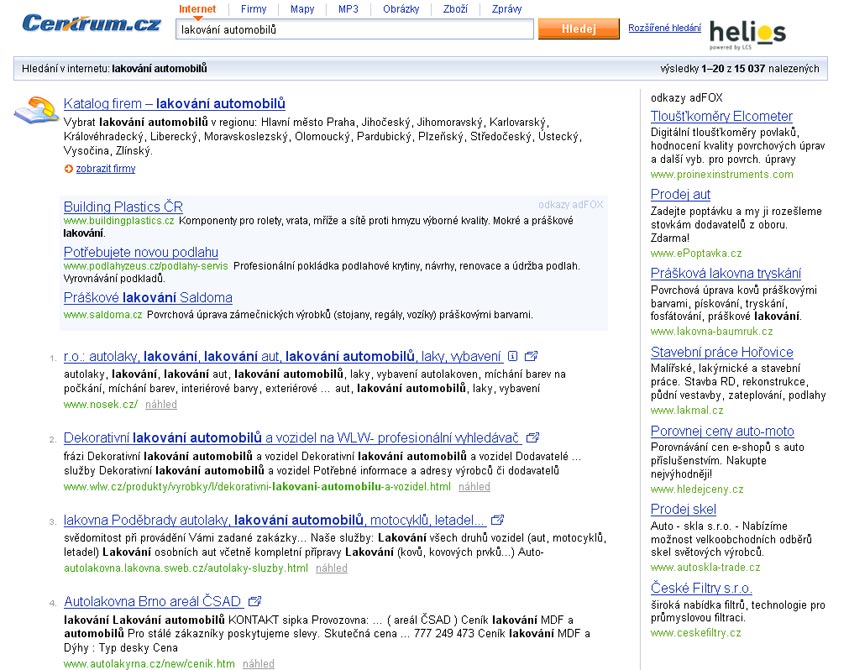Open first result r.o.: autolaky, lakování
This screenshot has height=670, width=849.
pyautogui.click(x=282, y=356)
